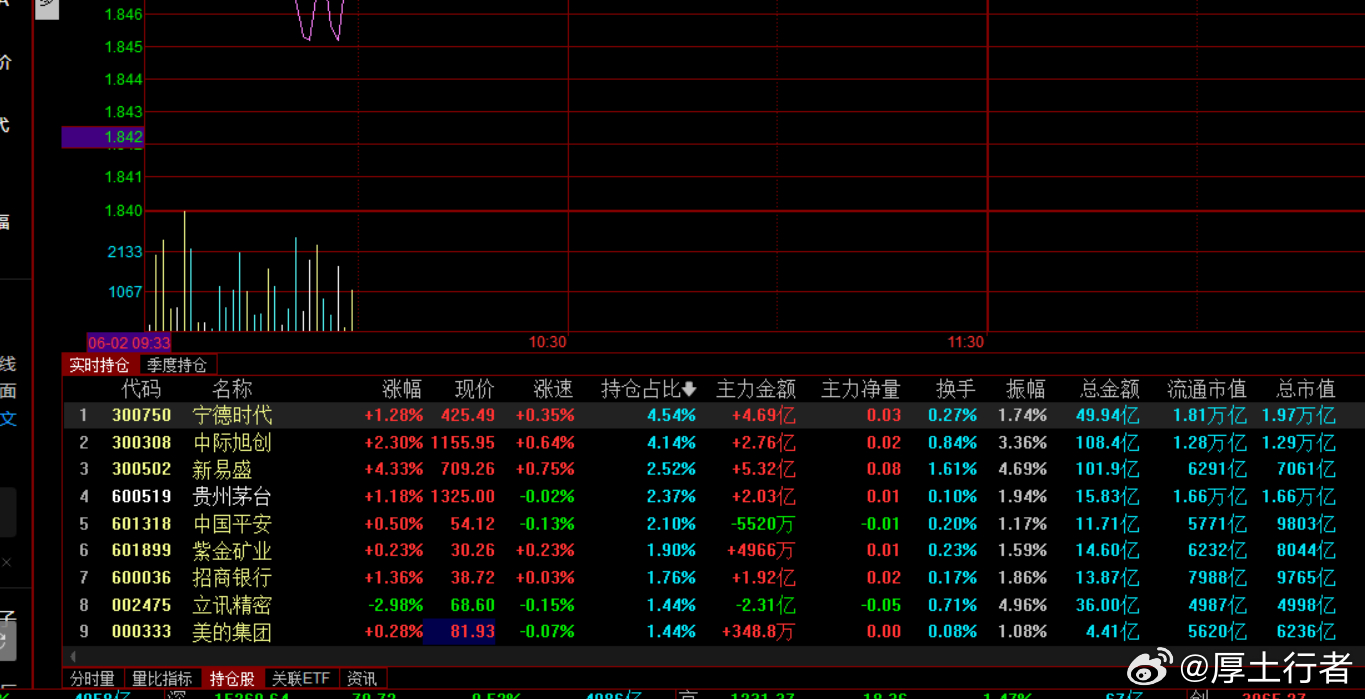Sort table by 名称 column header
1365x699 pixels.
[232, 389]
